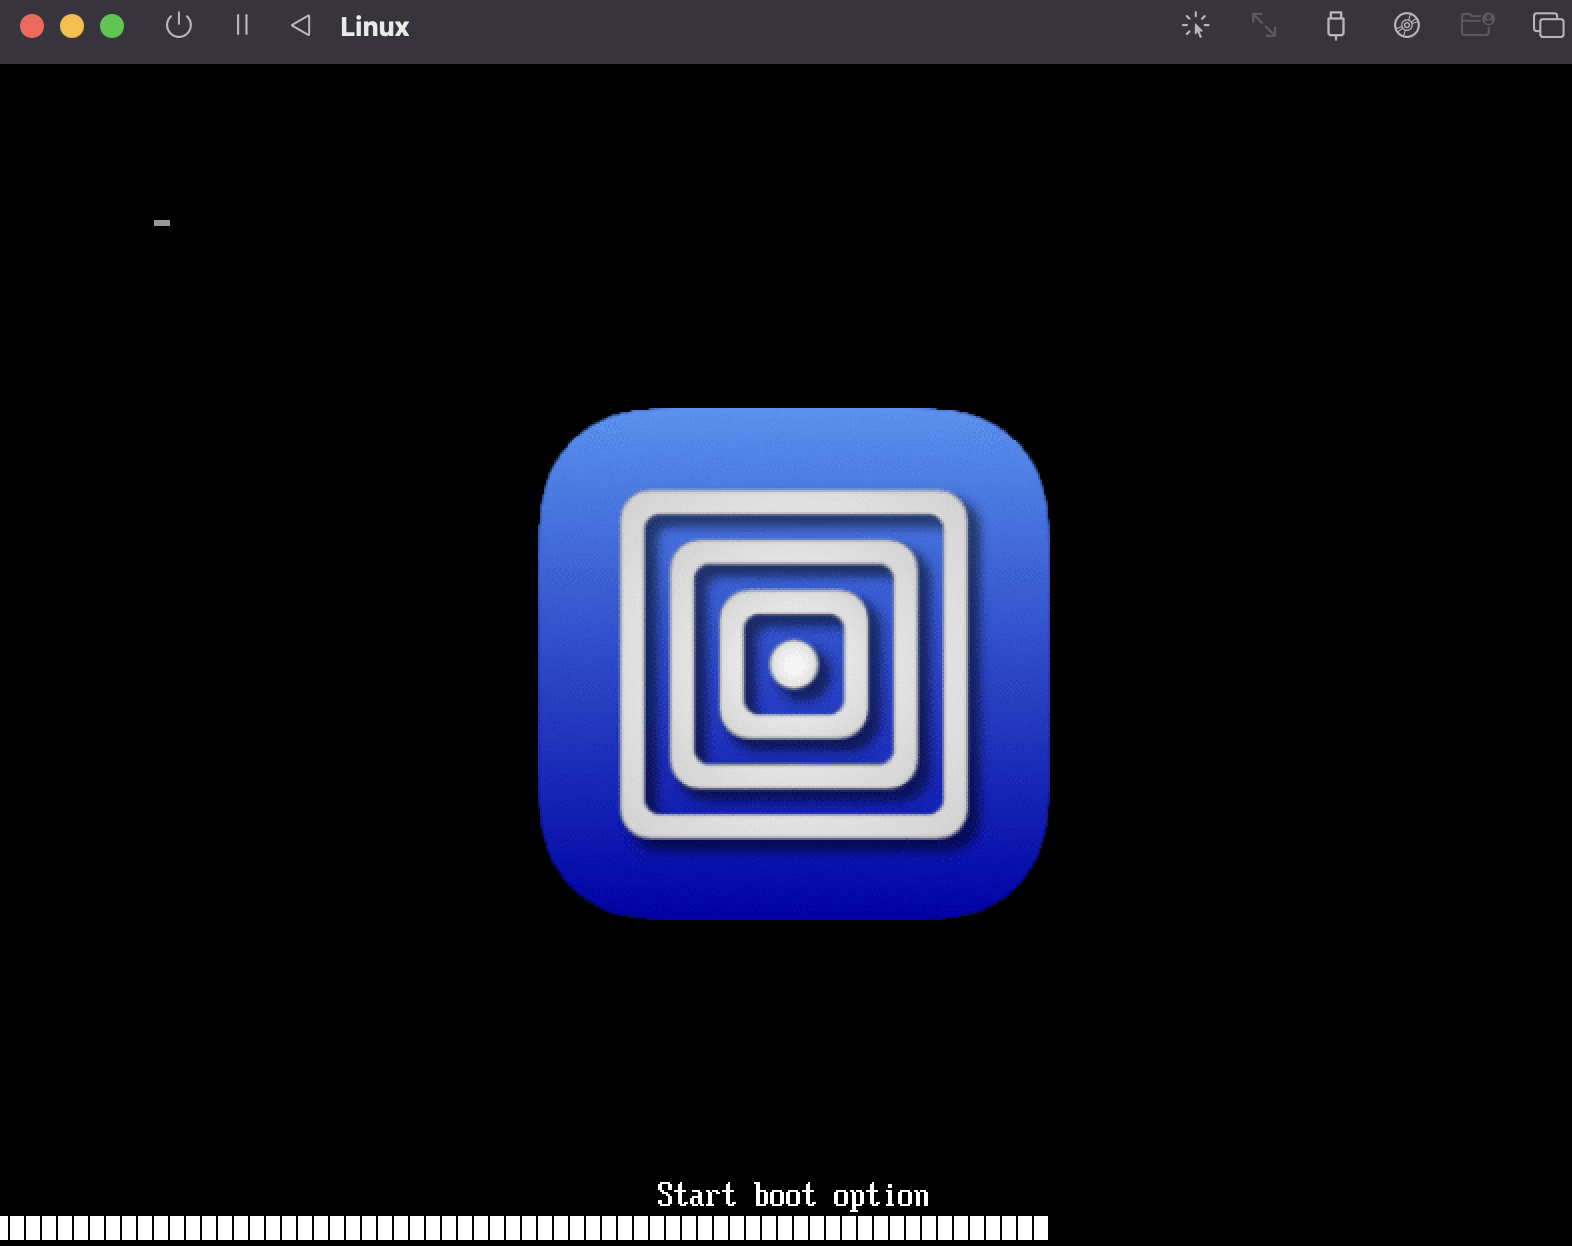Open the CD/DVD drive image icon
The image size is (1572, 1246).
[x=1406, y=26]
